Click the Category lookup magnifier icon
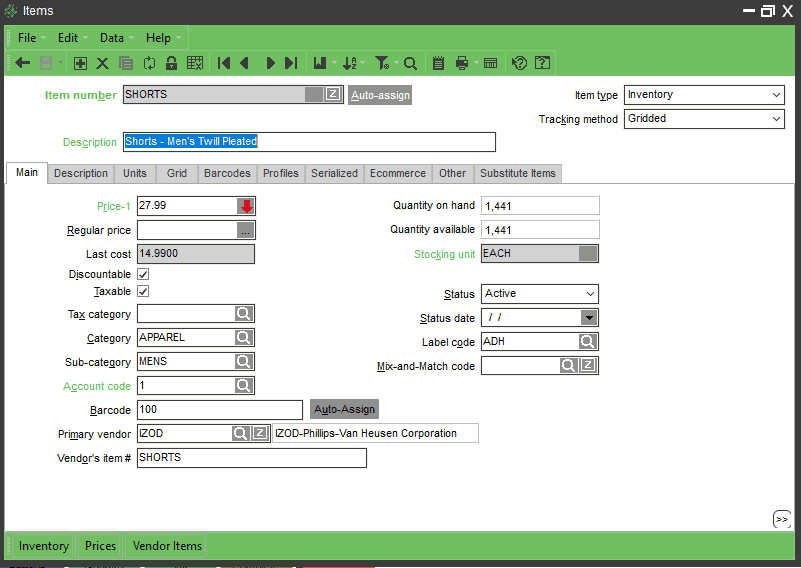 click(244, 338)
